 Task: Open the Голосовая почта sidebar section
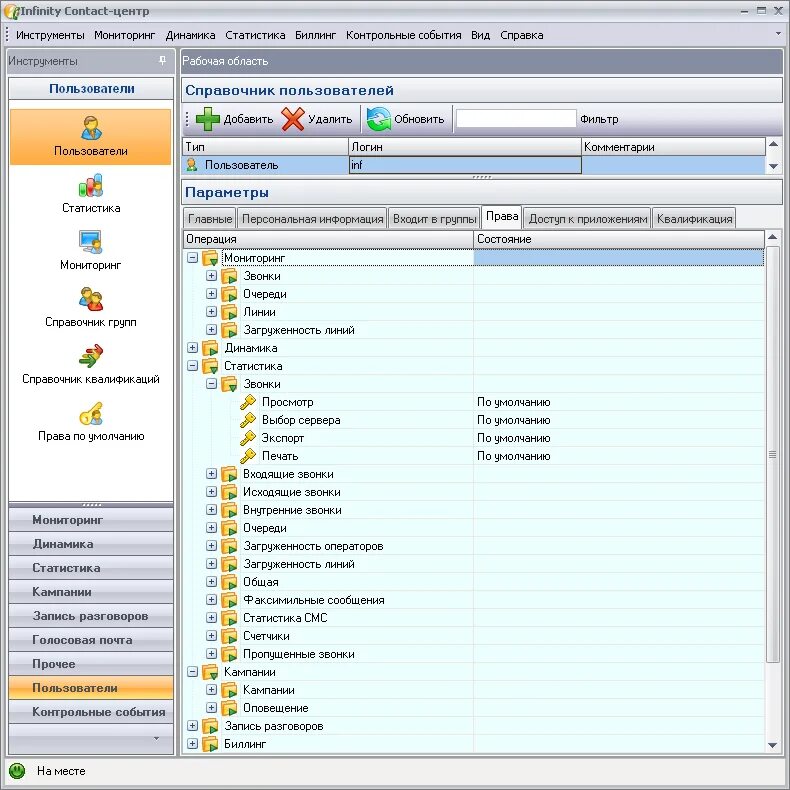91,640
